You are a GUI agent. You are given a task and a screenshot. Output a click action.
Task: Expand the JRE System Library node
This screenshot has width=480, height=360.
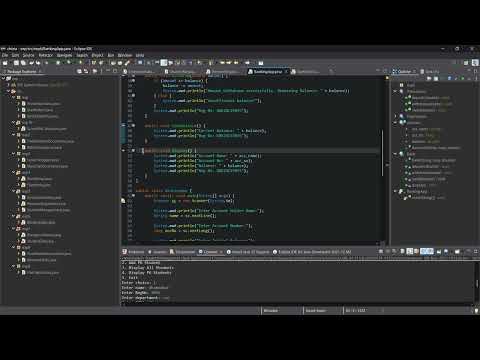(x=9, y=85)
